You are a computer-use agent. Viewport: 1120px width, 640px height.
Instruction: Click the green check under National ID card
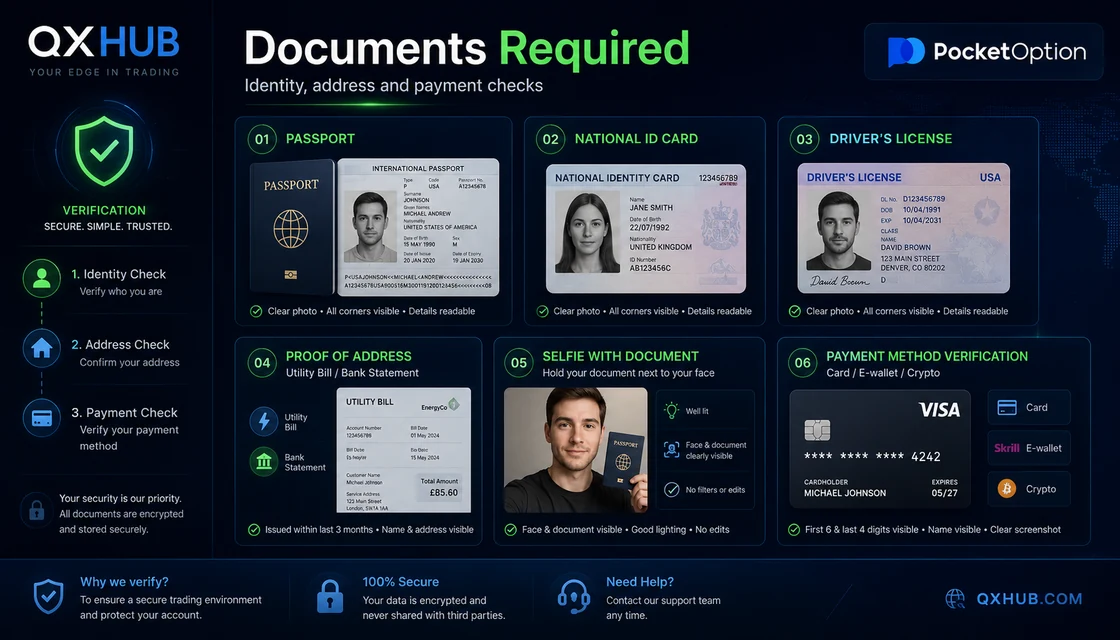click(542, 311)
